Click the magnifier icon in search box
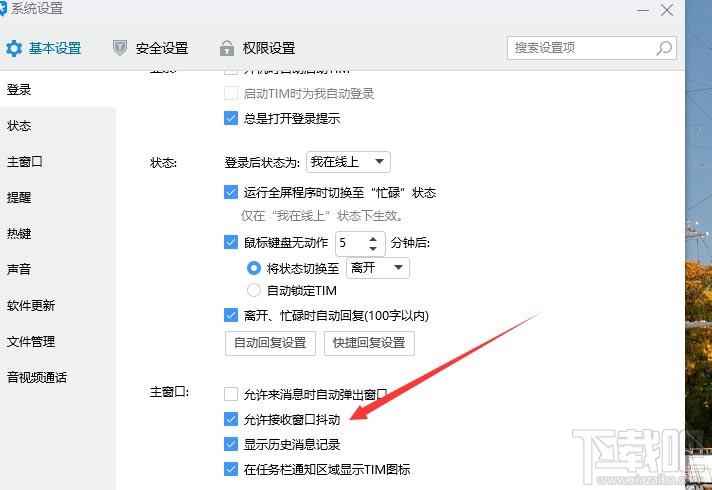 pos(664,48)
